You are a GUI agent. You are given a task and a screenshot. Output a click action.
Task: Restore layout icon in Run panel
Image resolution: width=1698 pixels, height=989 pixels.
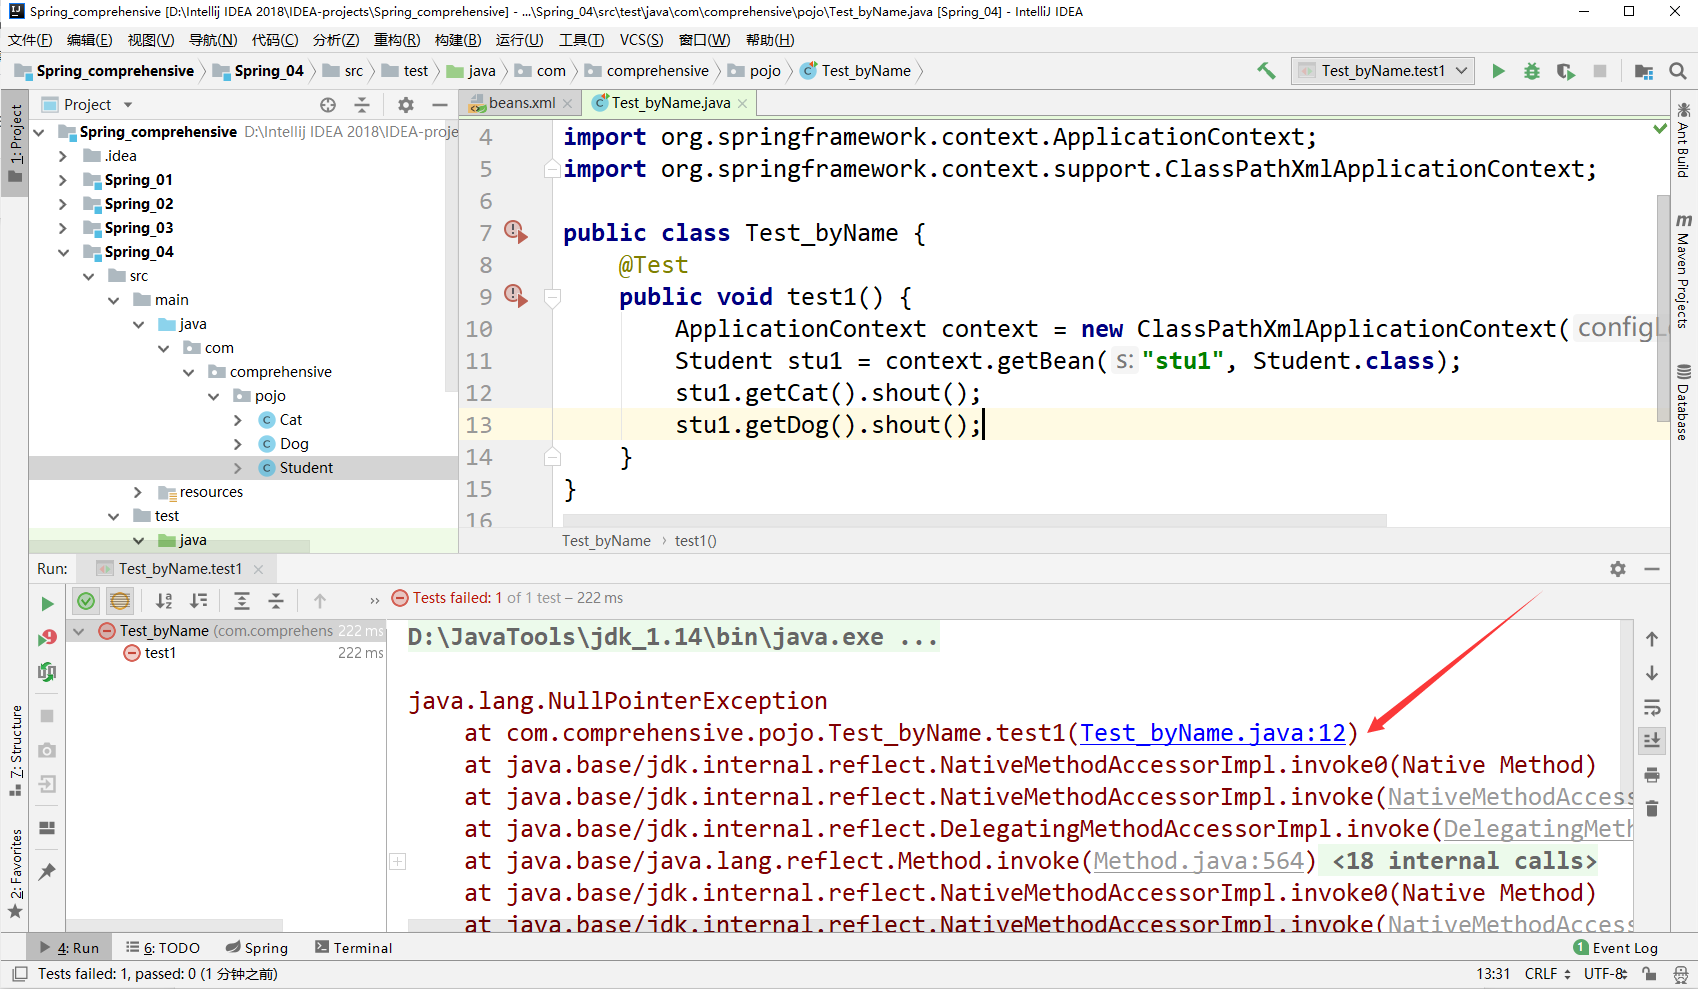click(x=47, y=827)
